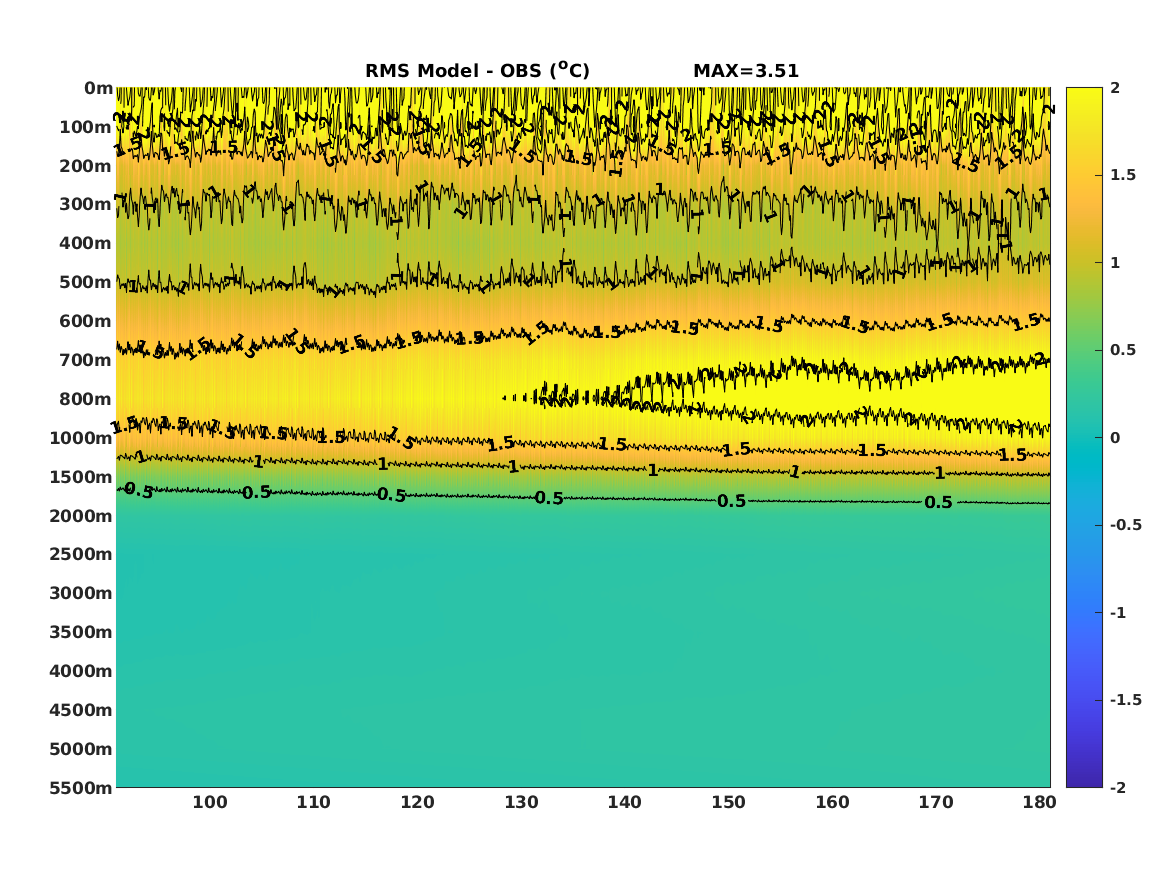The image size is (1167, 875).
Task: Click the plot title "RMS Model - OBS (°C)"
Action: click(477, 70)
